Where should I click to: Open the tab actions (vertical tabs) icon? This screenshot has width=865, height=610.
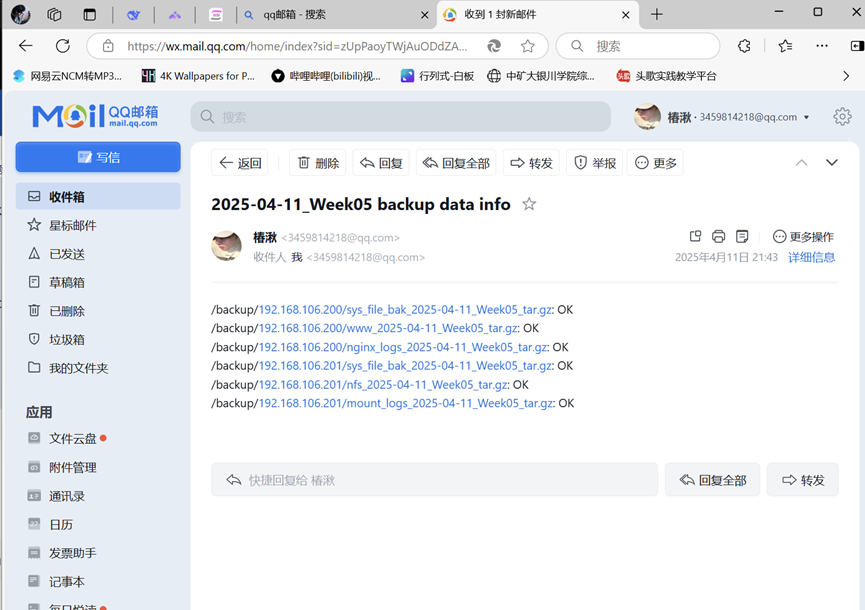(89, 14)
